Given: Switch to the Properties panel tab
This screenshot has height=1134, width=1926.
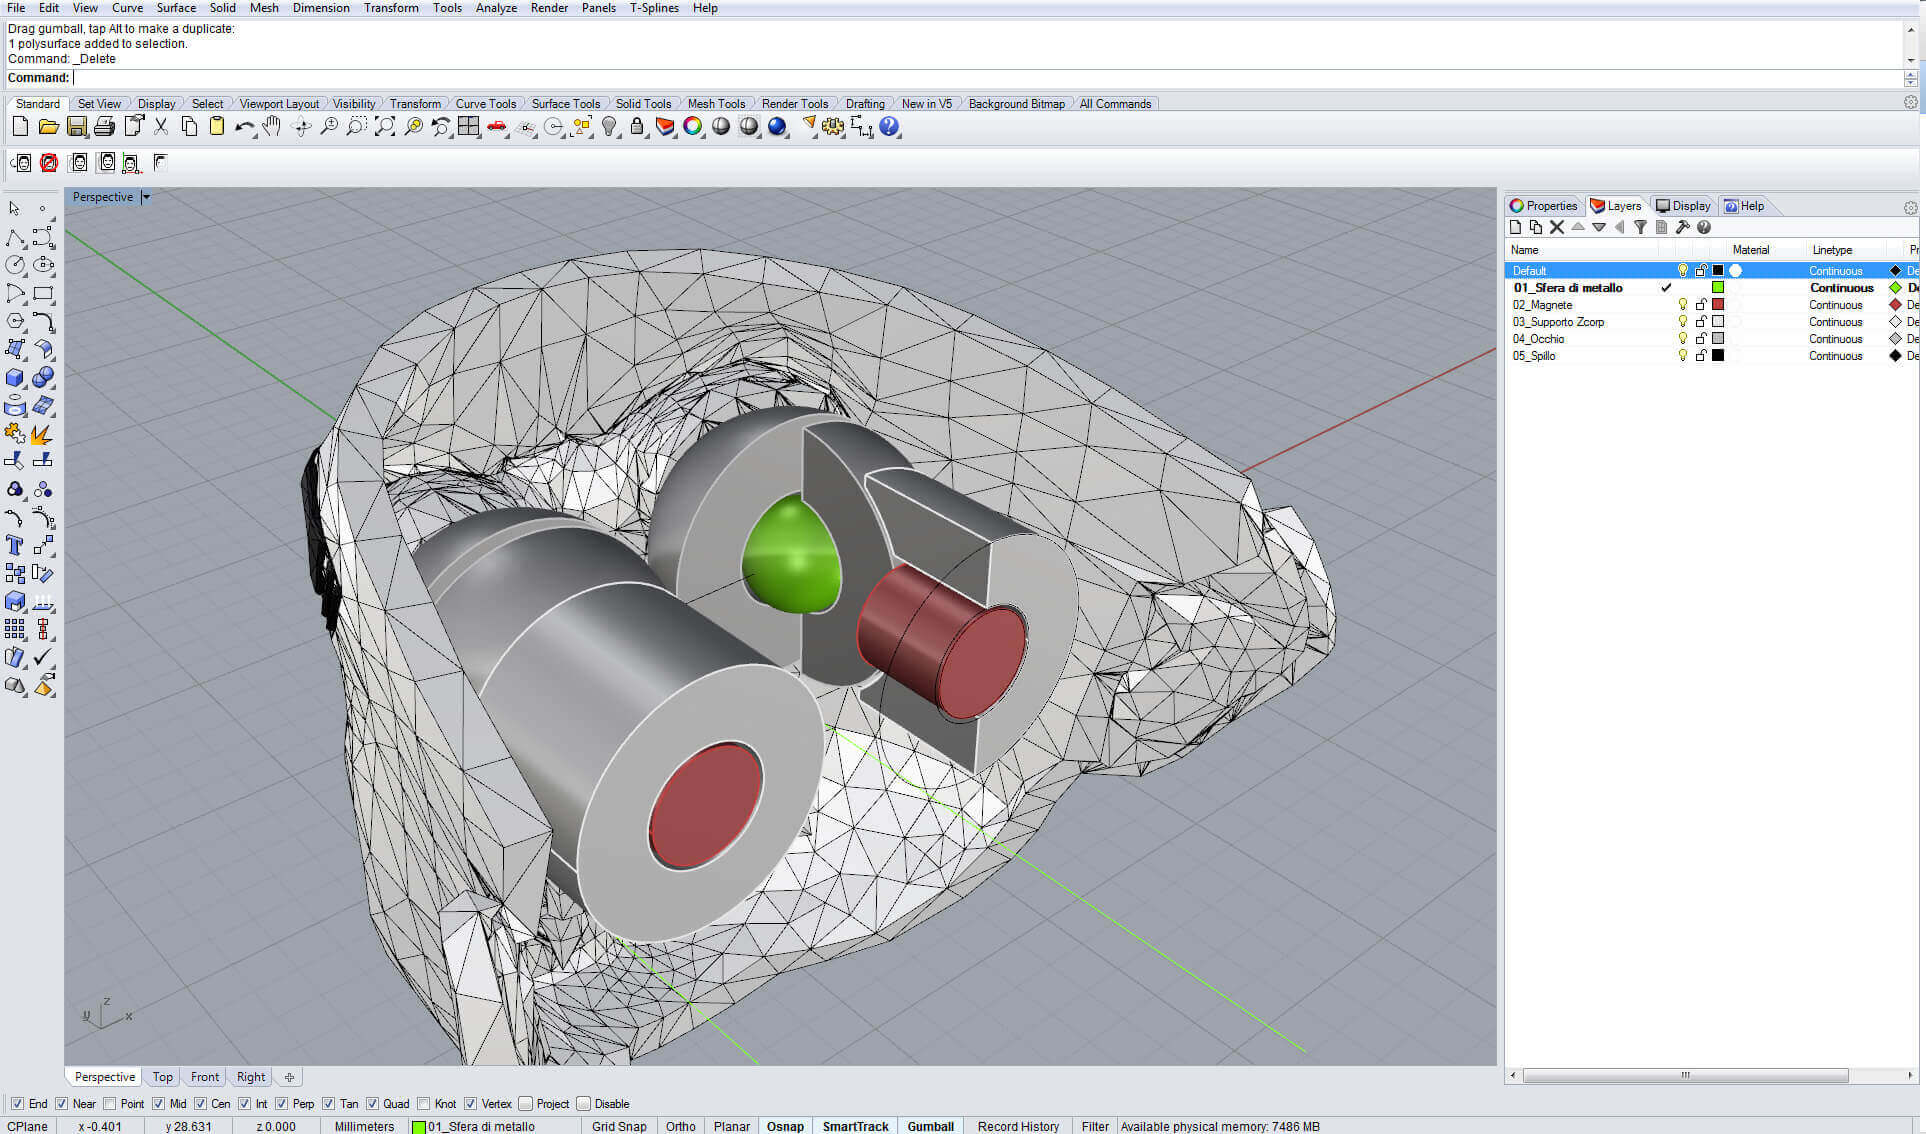Looking at the screenshot, I should pos(1544,206).
